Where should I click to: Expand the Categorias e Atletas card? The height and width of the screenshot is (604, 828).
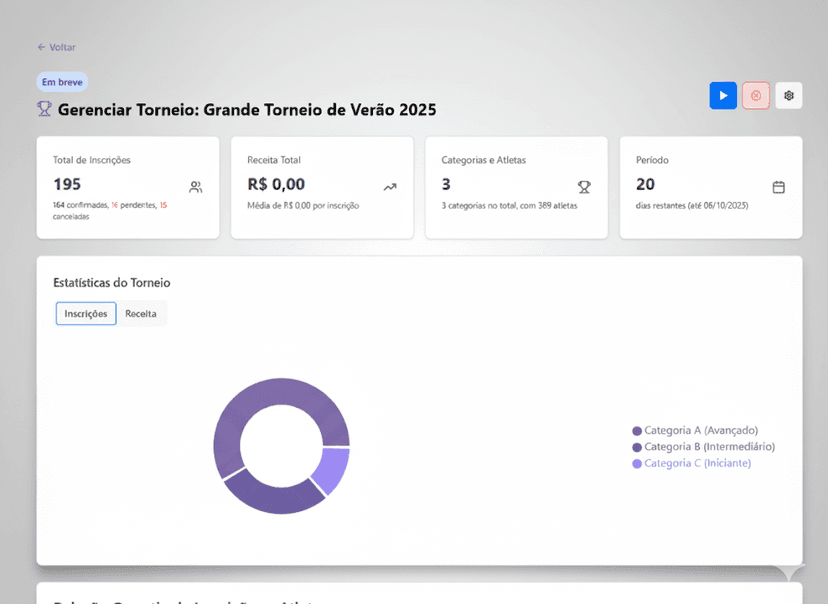click(516, 186)
